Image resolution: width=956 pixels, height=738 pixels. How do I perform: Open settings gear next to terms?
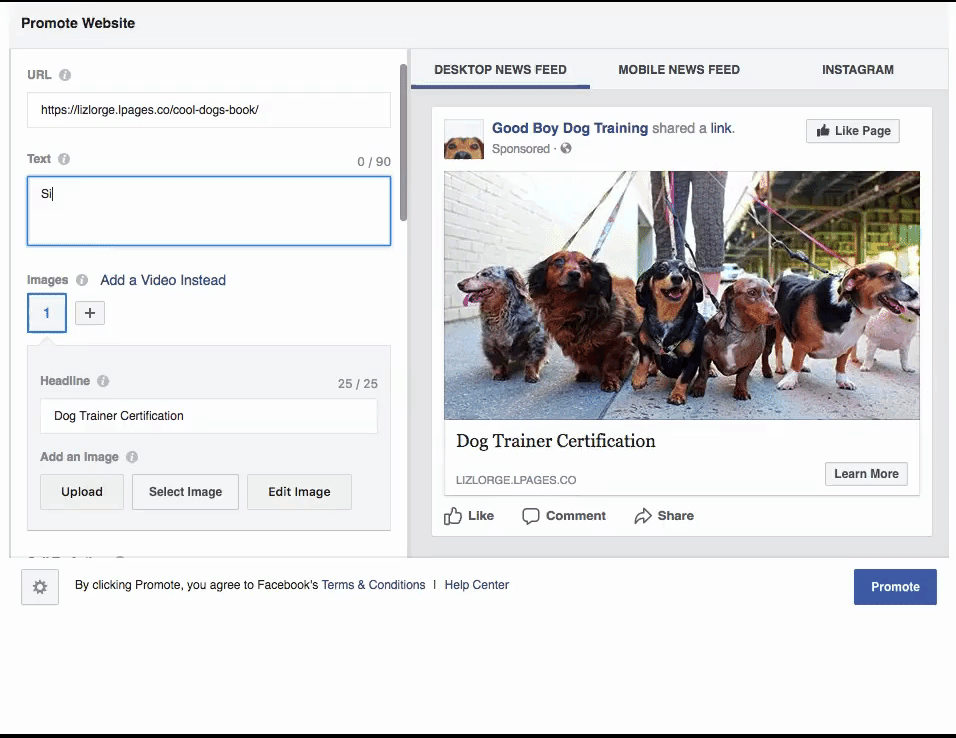40,587
